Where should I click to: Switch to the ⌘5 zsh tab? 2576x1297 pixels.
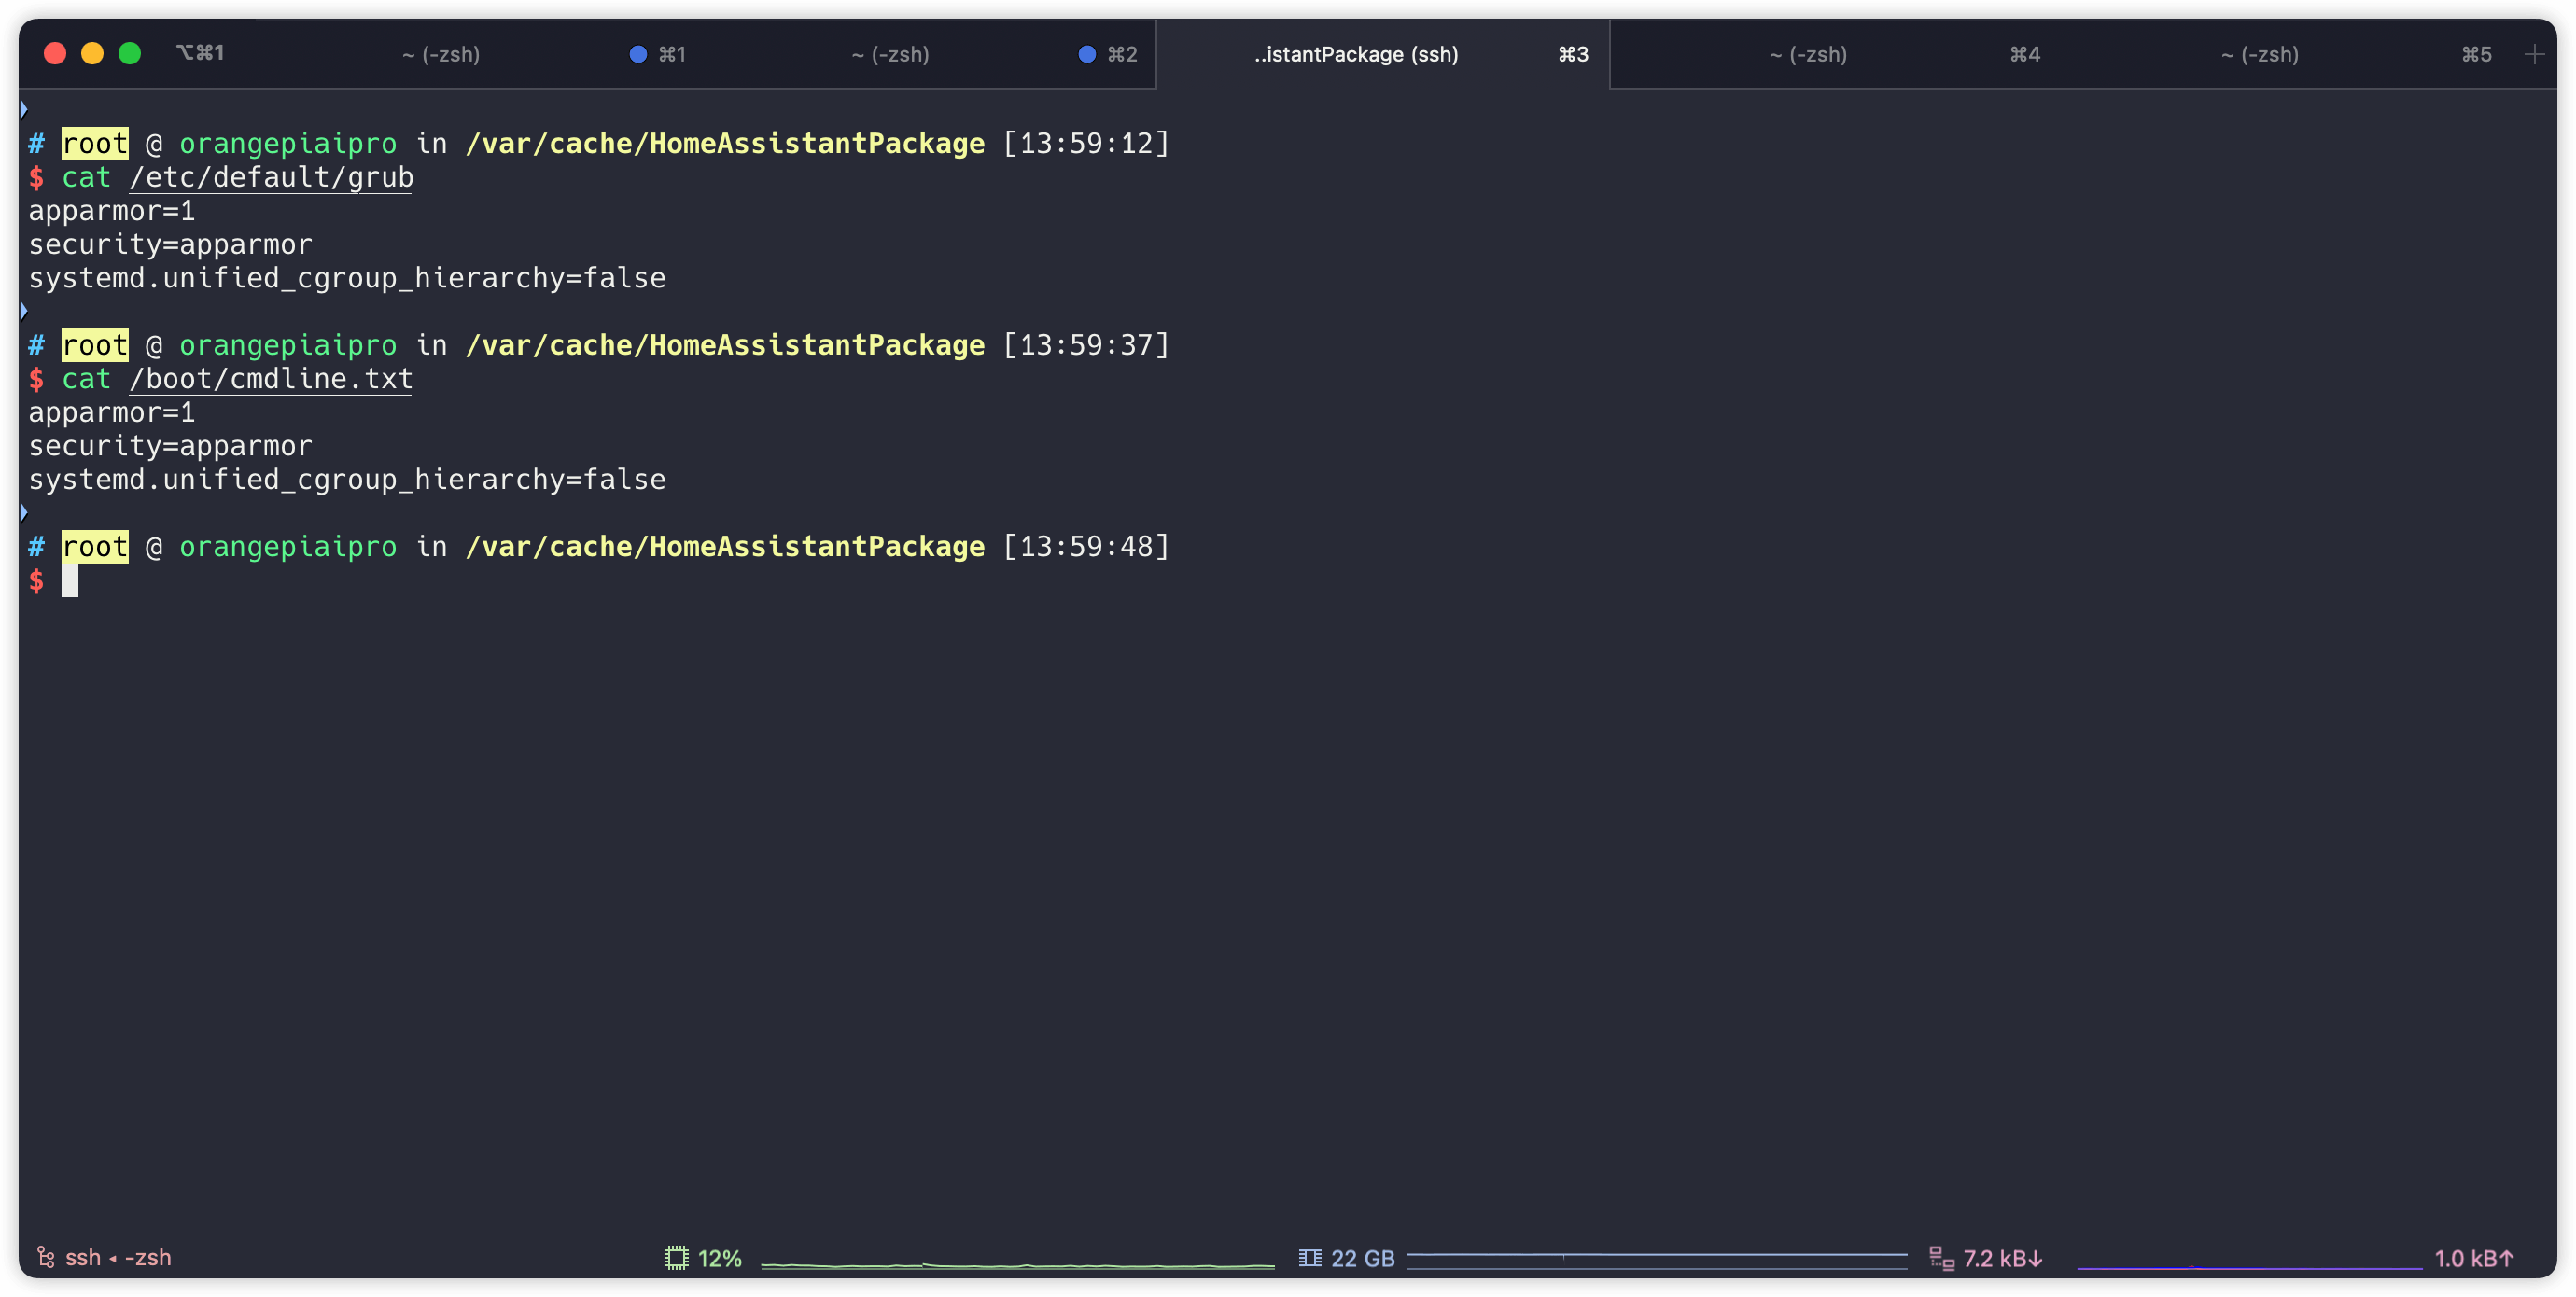[x=2259, y=54]
